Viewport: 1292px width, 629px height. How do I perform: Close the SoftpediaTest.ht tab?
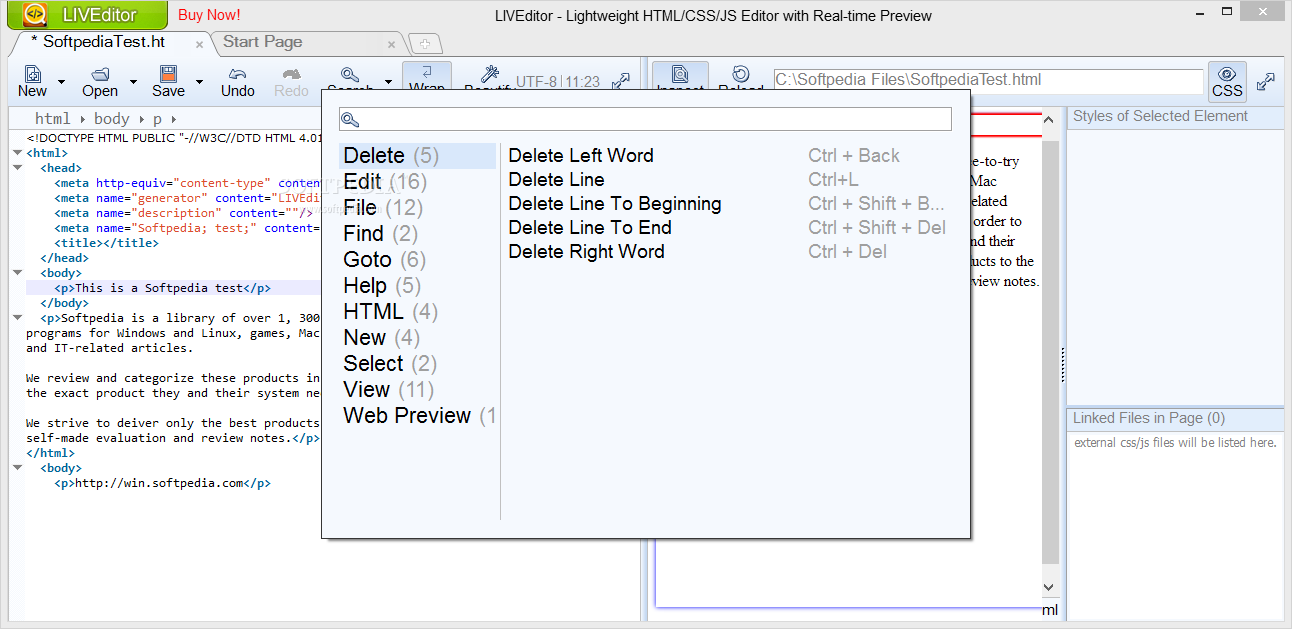click(x=200, y=44)
